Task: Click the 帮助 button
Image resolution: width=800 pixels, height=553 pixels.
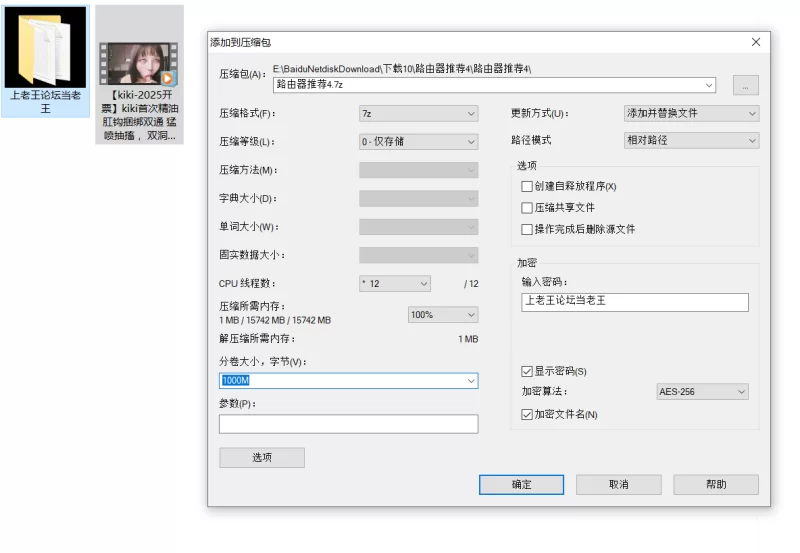Action: click(x=716, y=485)
